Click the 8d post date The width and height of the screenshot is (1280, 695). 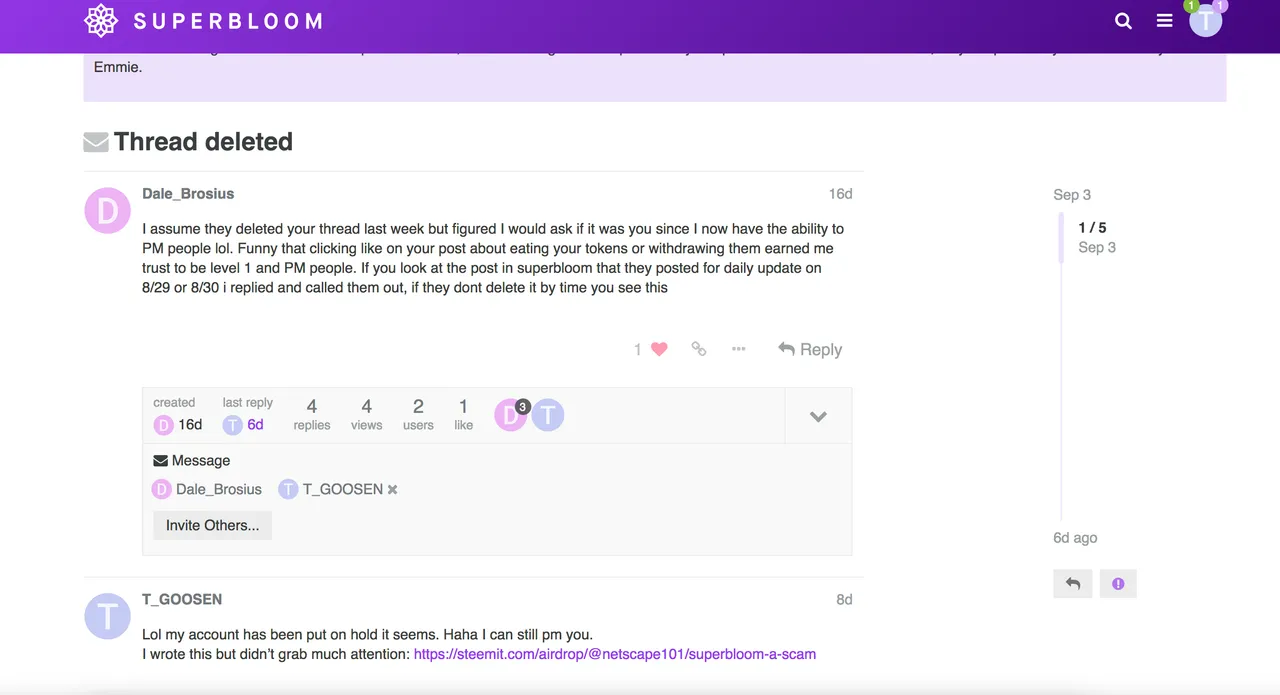click(x=844, y=600)
